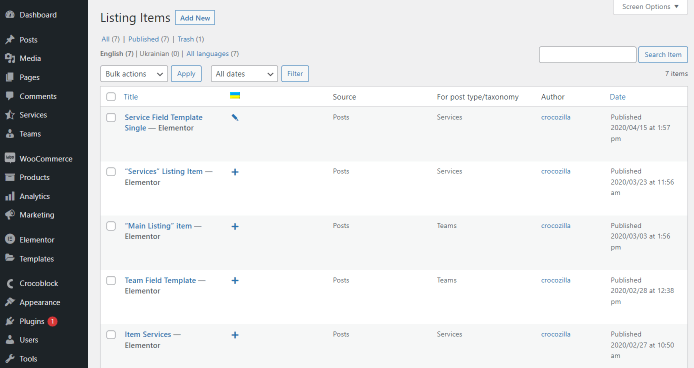Click the Apply bulk action button

[x=186, y=74]
